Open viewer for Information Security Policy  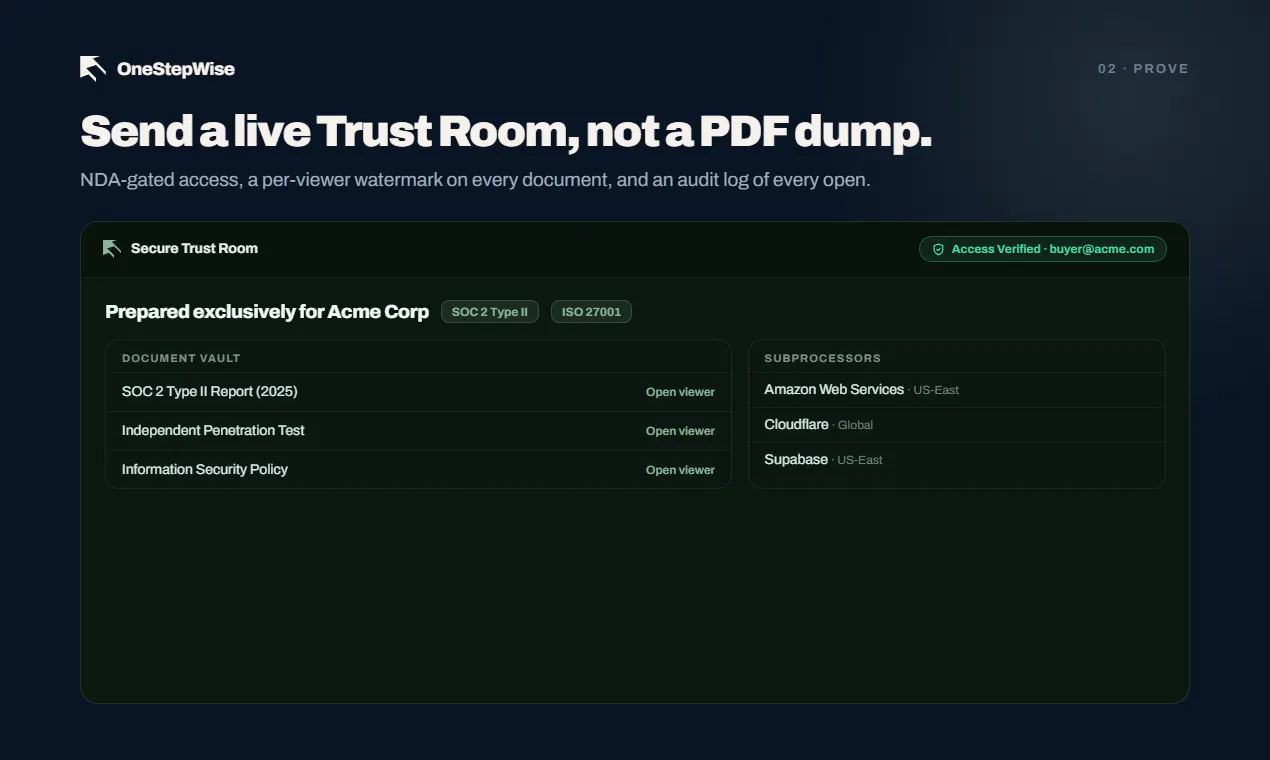pyautogui.click(x=680, y=470)
